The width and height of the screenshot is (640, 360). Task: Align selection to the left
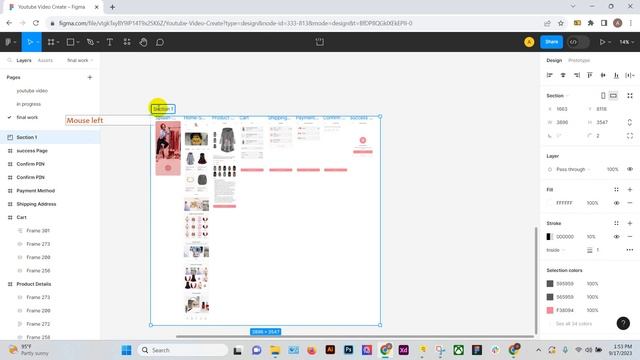click(549, 75)
